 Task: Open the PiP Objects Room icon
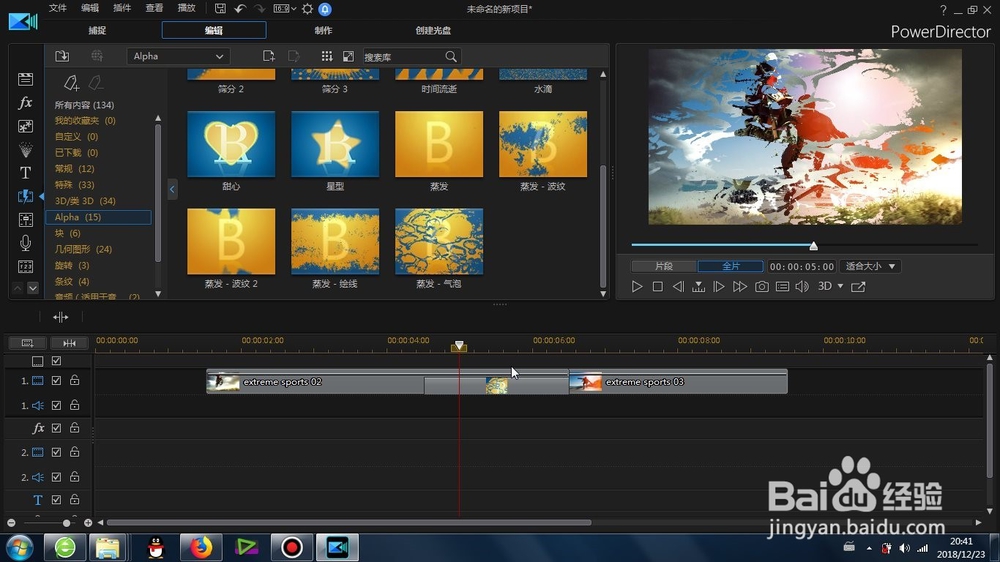[26, 126]
